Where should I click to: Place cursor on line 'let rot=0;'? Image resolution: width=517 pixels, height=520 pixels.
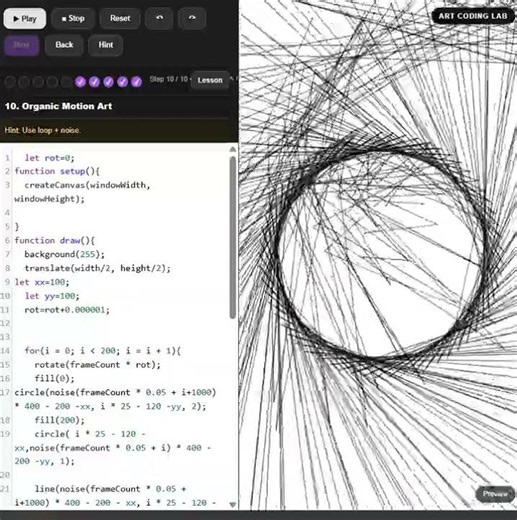(49, 158)
